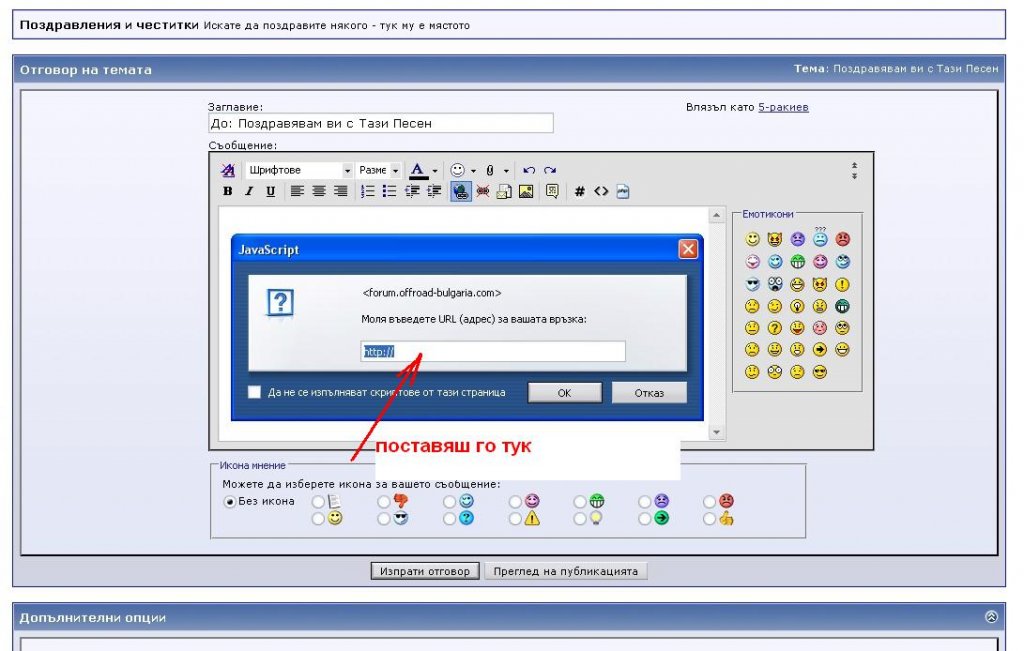Screen dimensions: 1024x651
Task: Select the blue question mark post icon radio
Action: point(449,519)
